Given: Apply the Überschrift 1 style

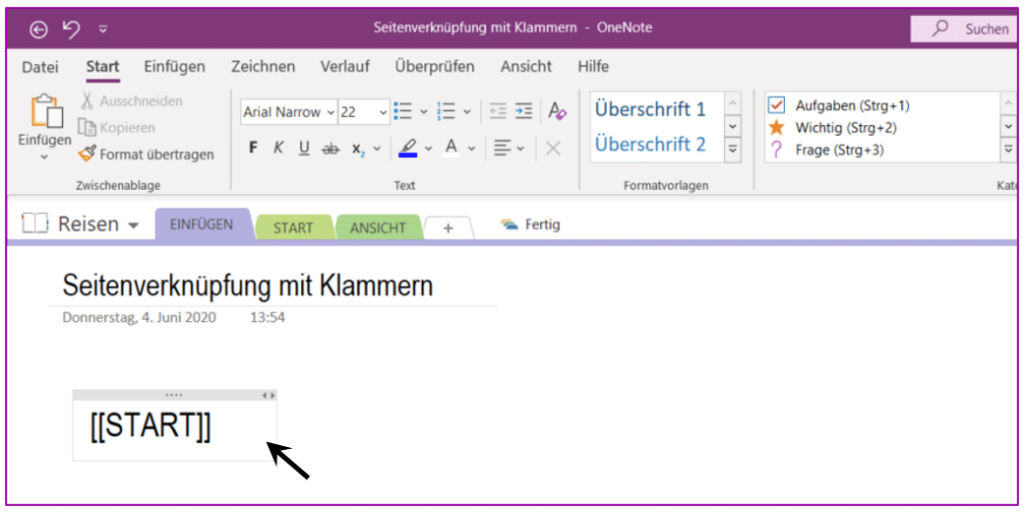Looking at the screenshot, I should pyautogui.click(x=650, y=110).
